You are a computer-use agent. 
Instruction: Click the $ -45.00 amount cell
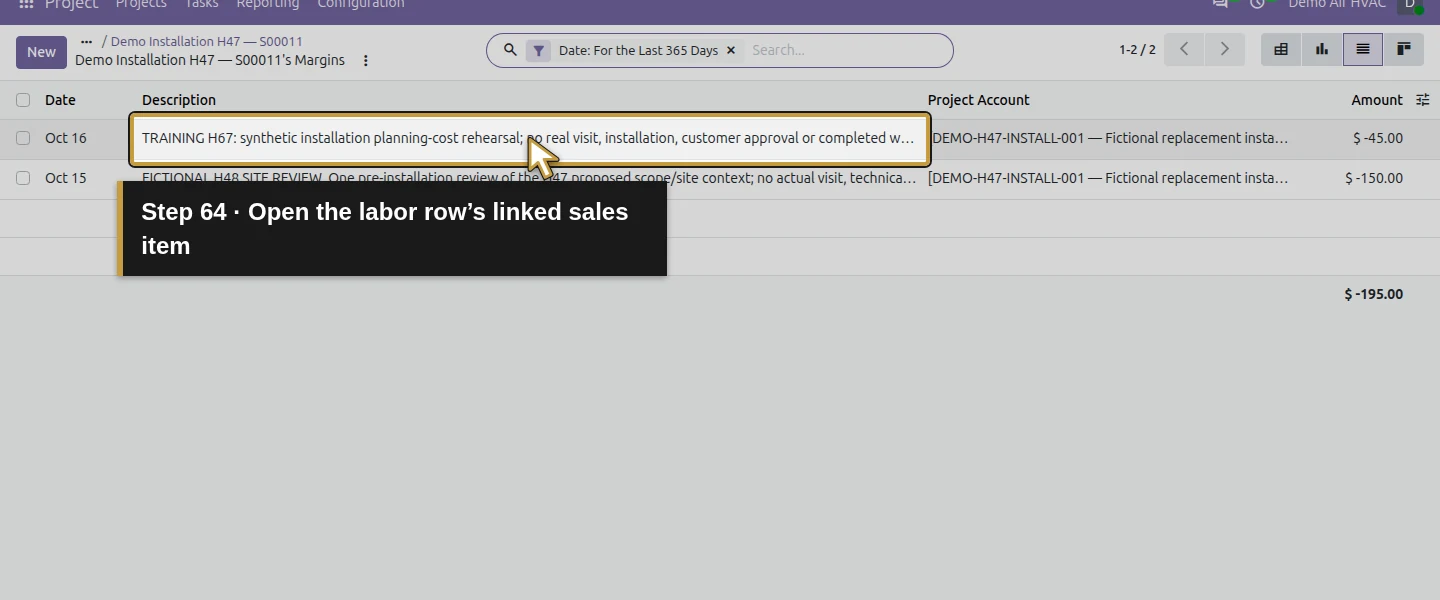point(1378,138)
